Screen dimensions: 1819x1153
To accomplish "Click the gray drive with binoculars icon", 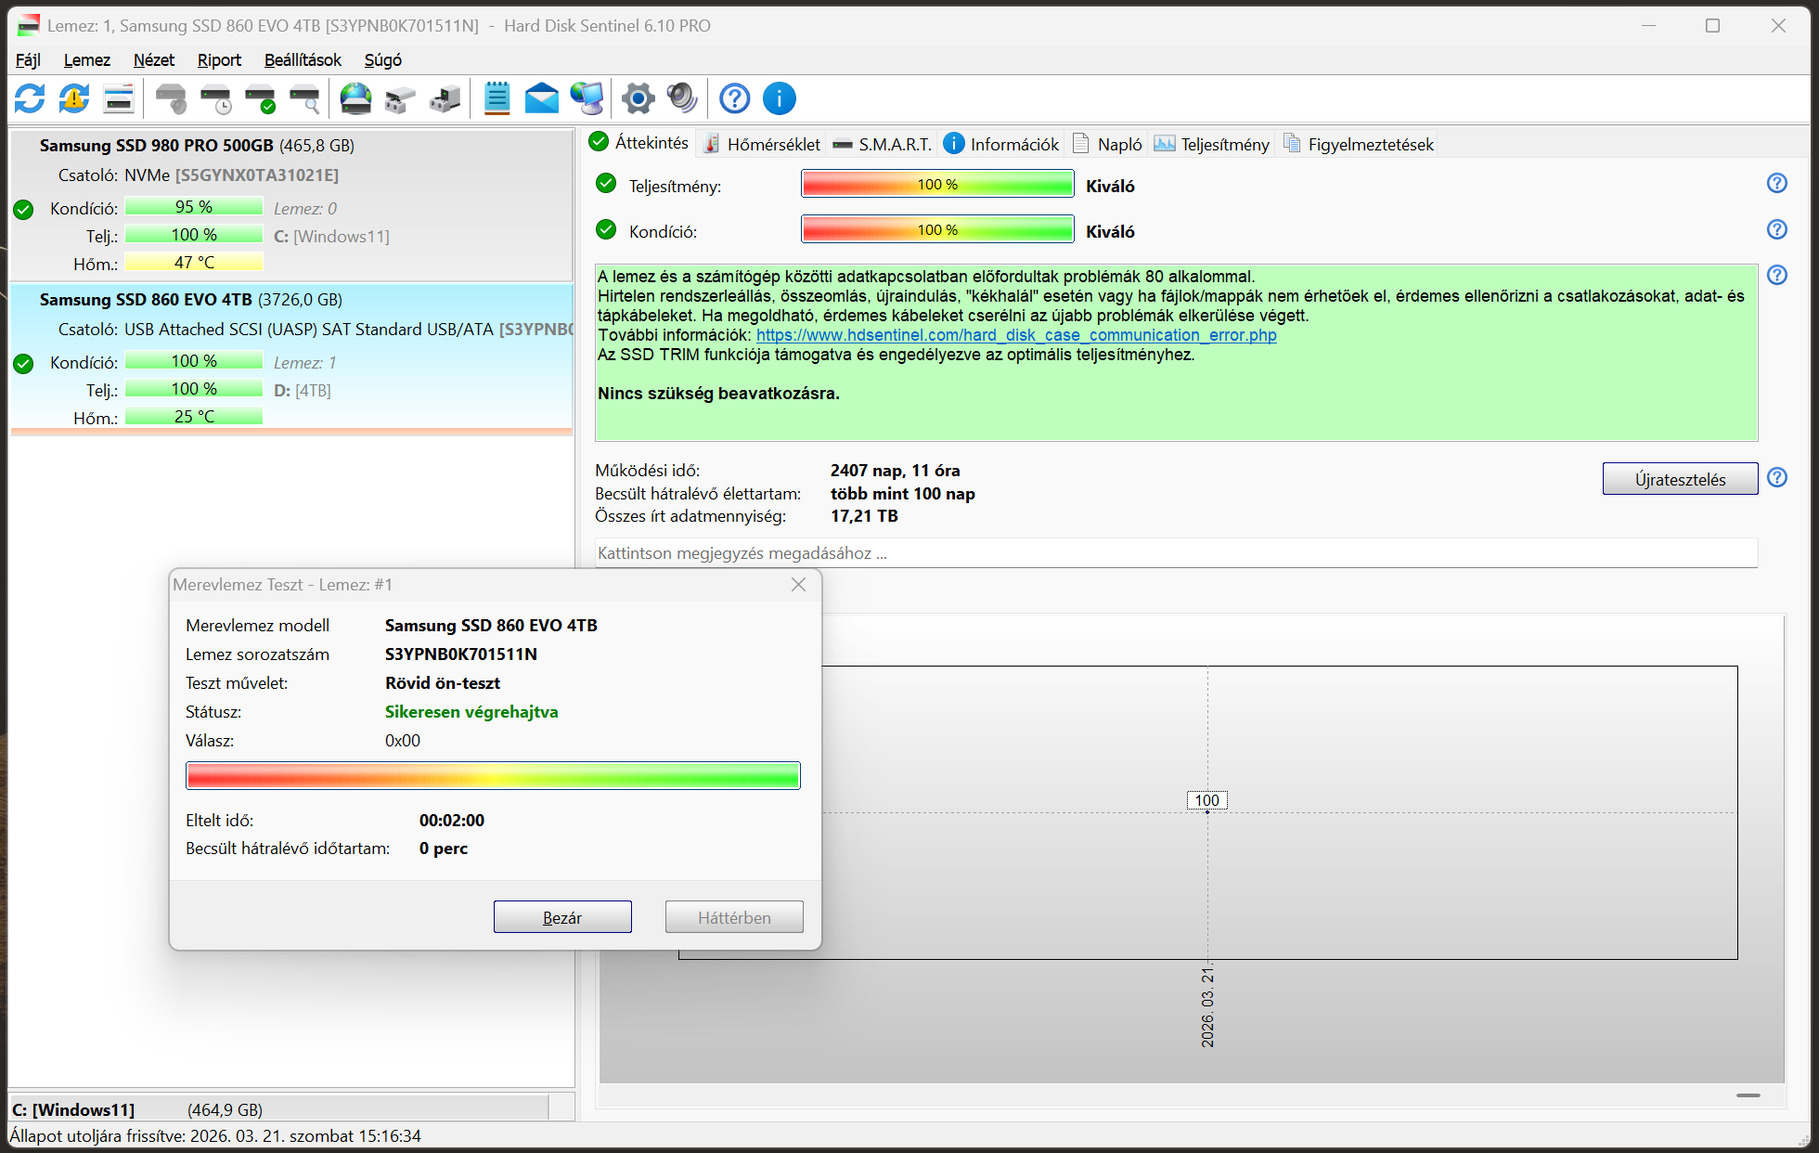I will (x=400, y=98).
